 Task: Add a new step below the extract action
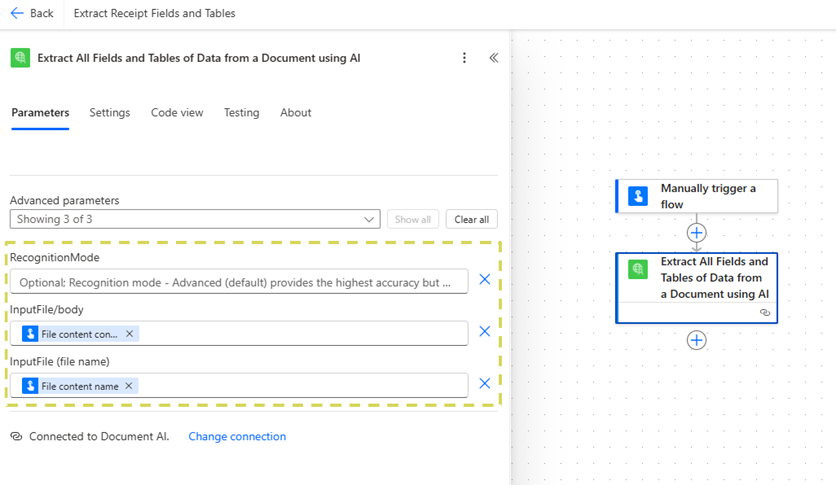(697, 340)
